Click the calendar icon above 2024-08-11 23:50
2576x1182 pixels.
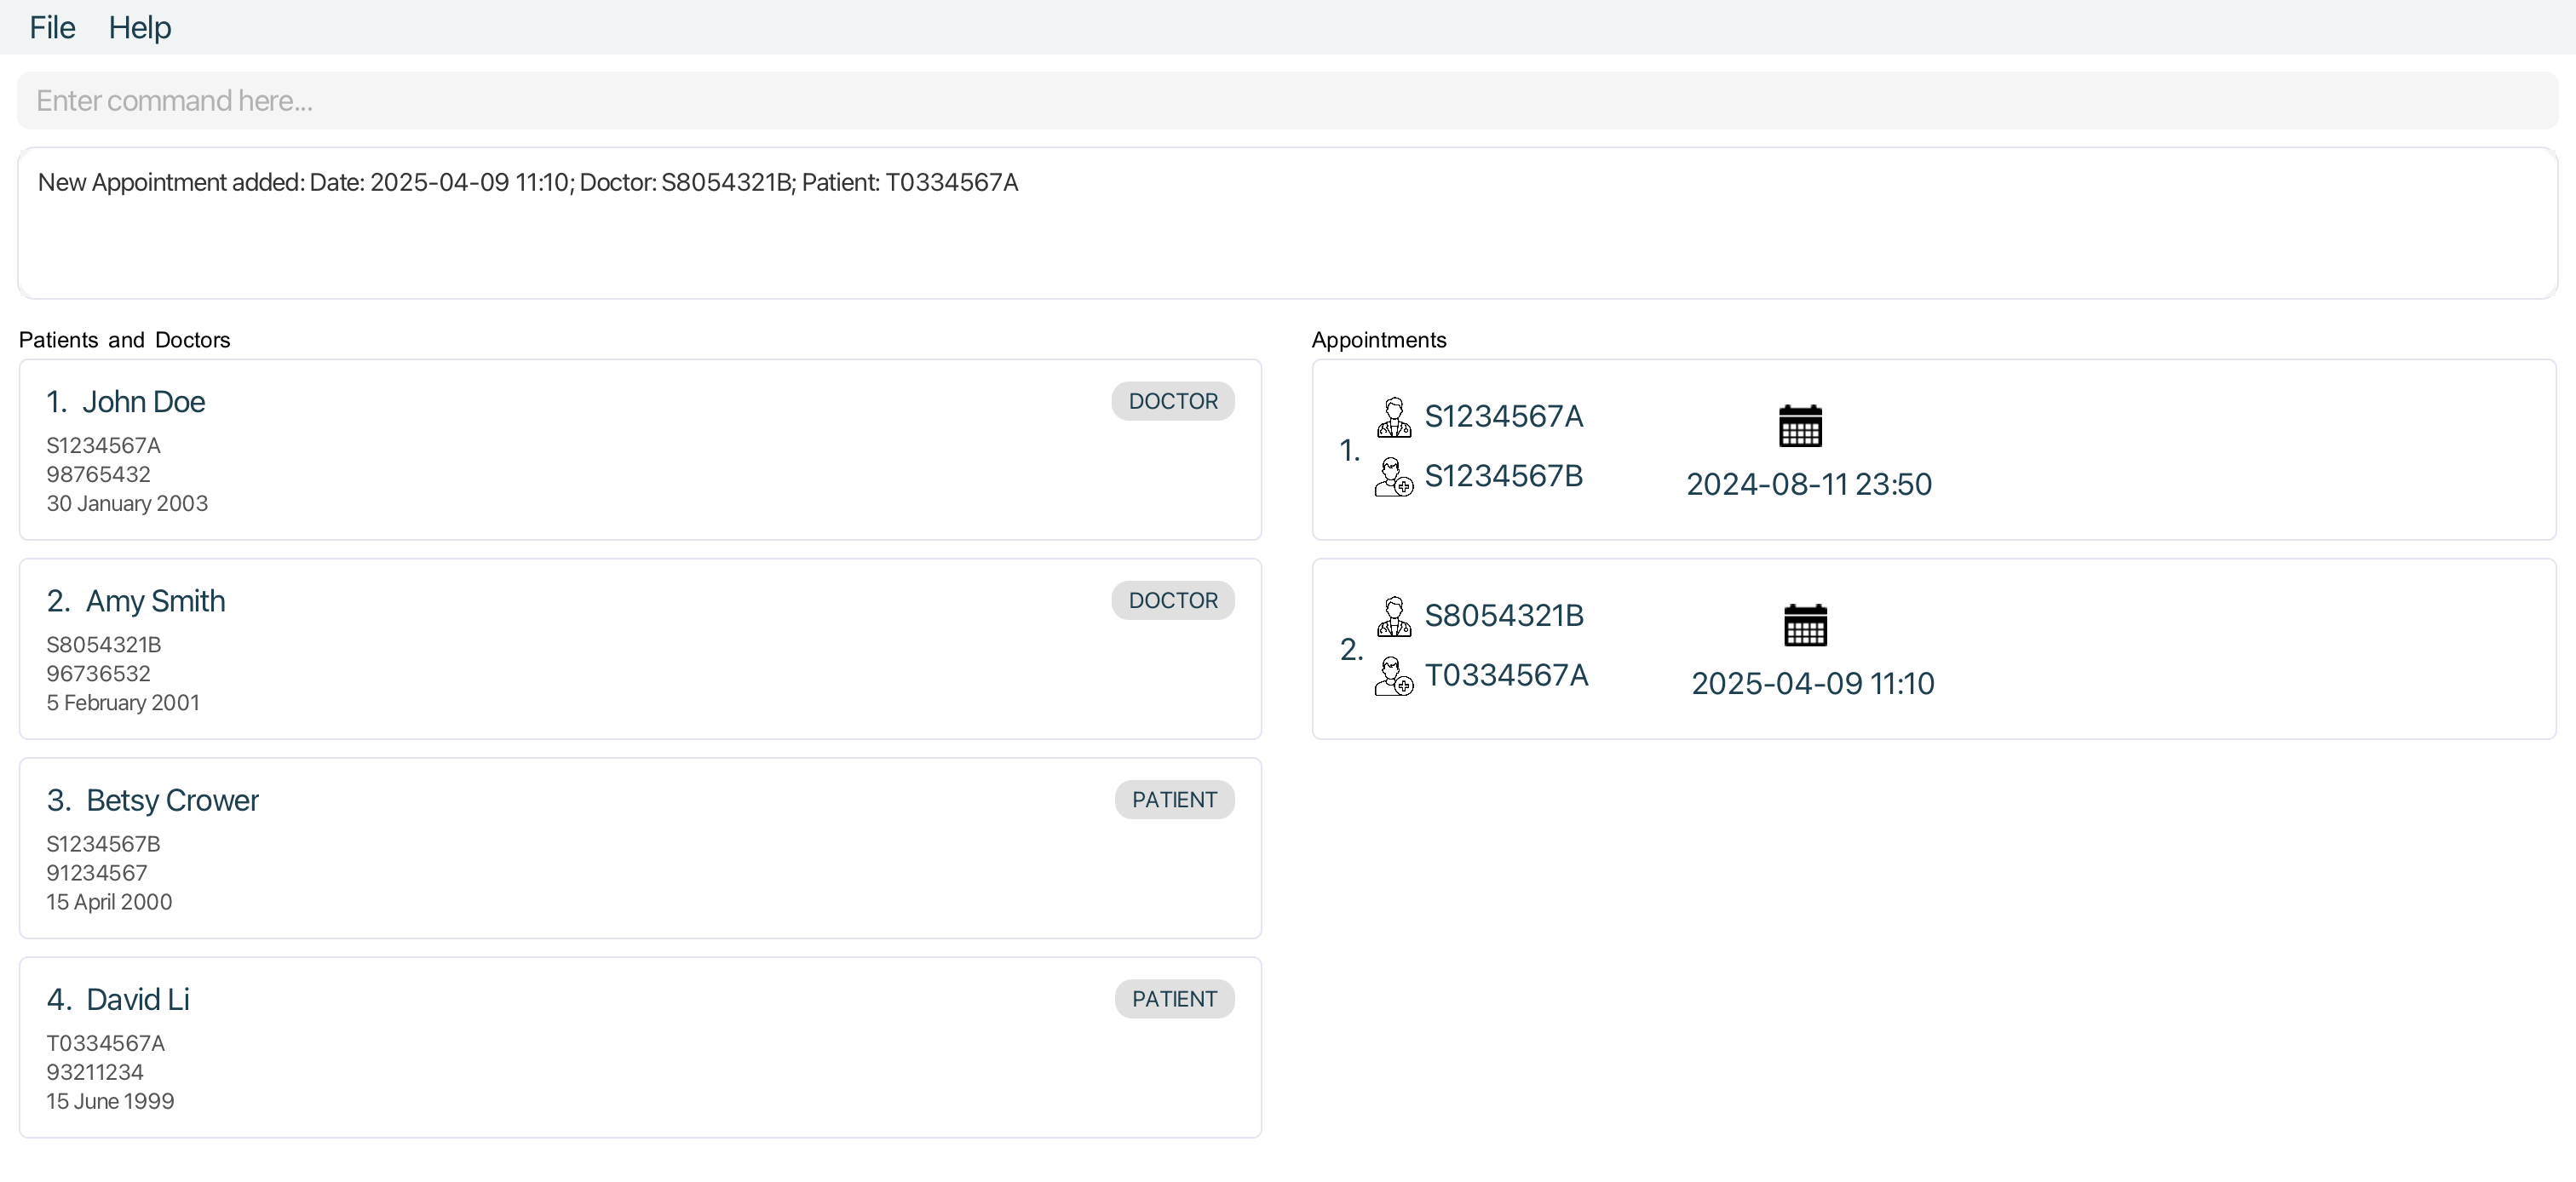click(1800, 426)
